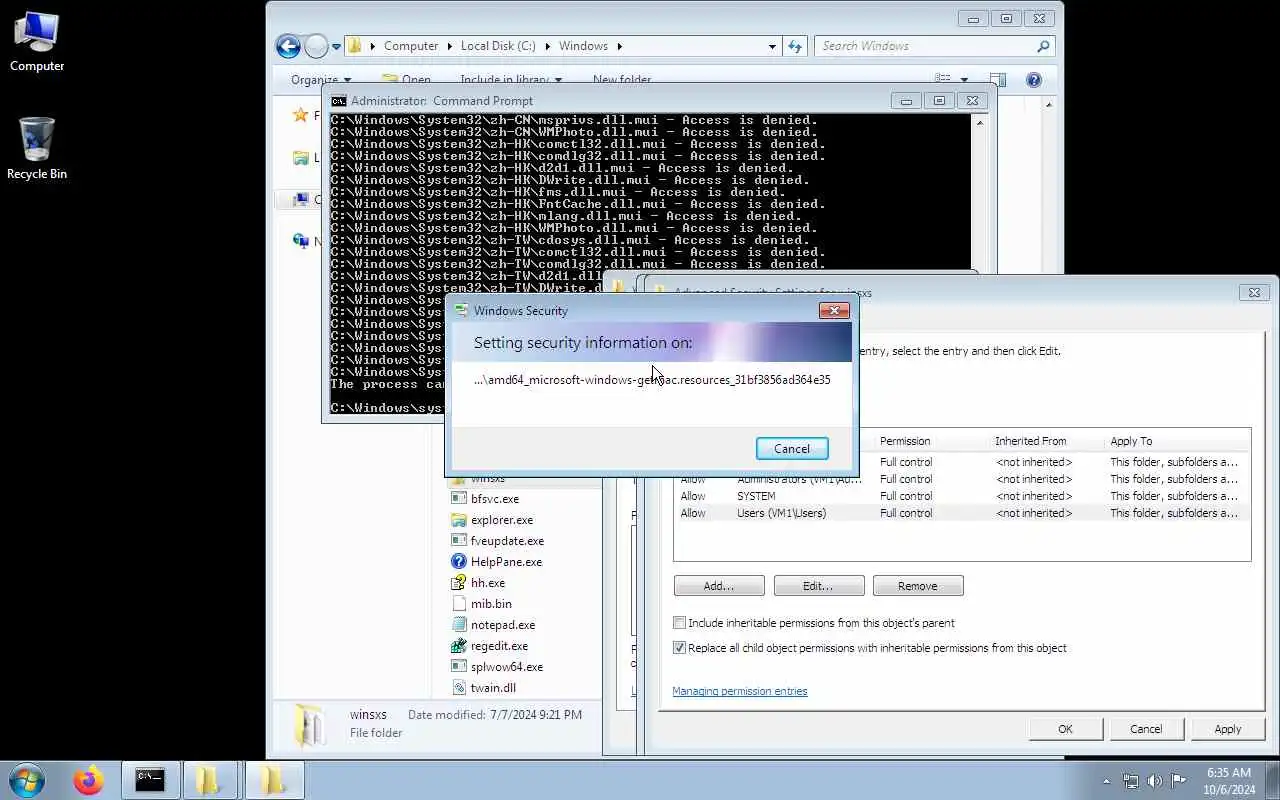
Task: Open the address bar history dropdown
Action: pos(772,46)
